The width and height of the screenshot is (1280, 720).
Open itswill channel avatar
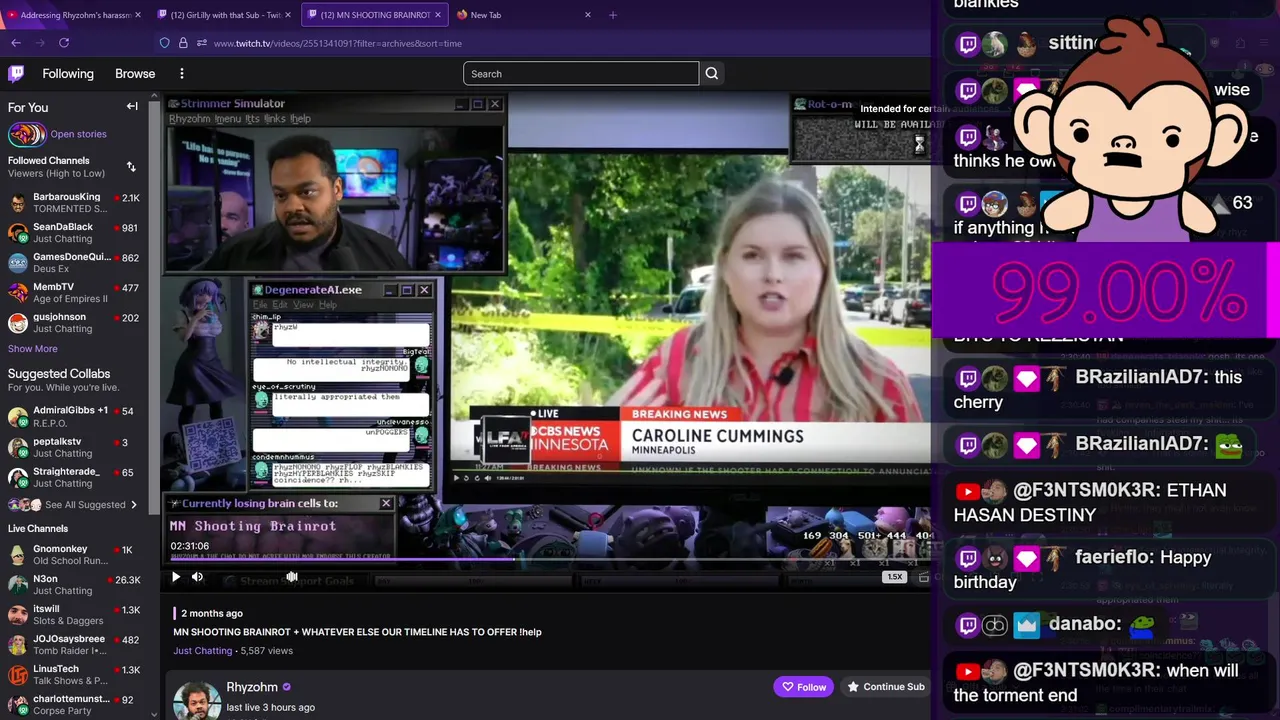point(17,615)
